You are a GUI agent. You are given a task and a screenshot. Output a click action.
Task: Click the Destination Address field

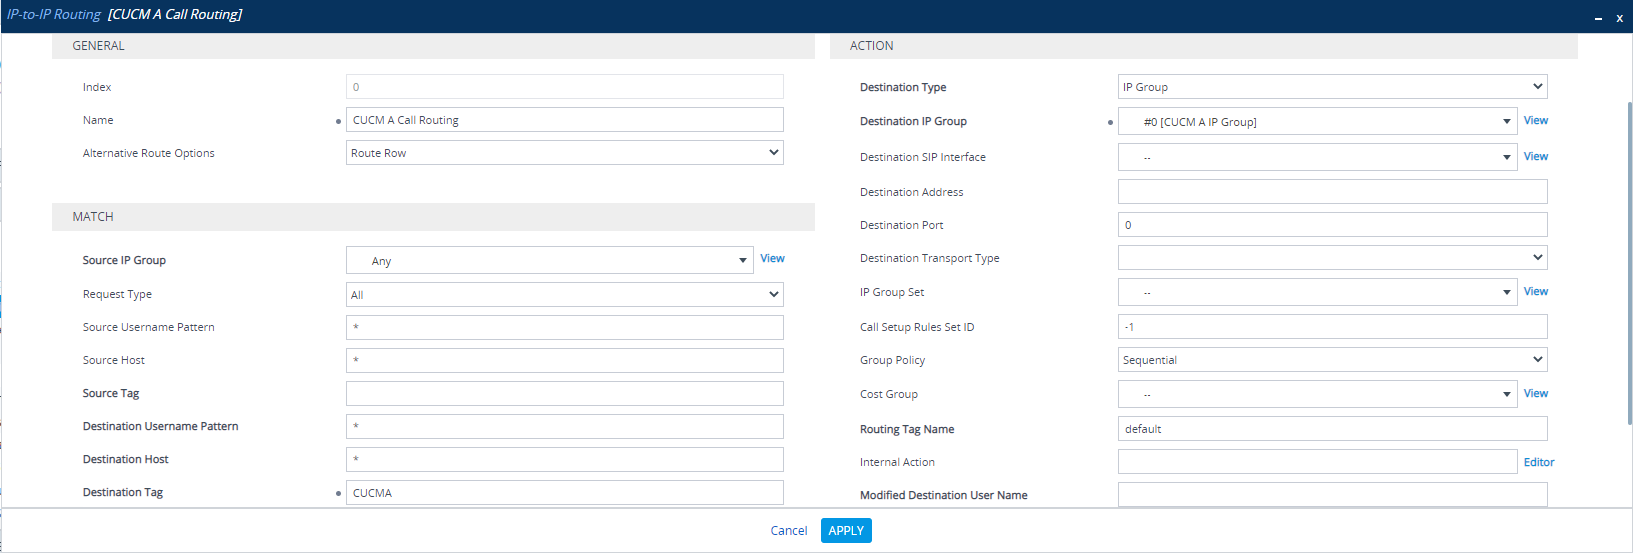pyautogui.click(x=1332, y=192)
